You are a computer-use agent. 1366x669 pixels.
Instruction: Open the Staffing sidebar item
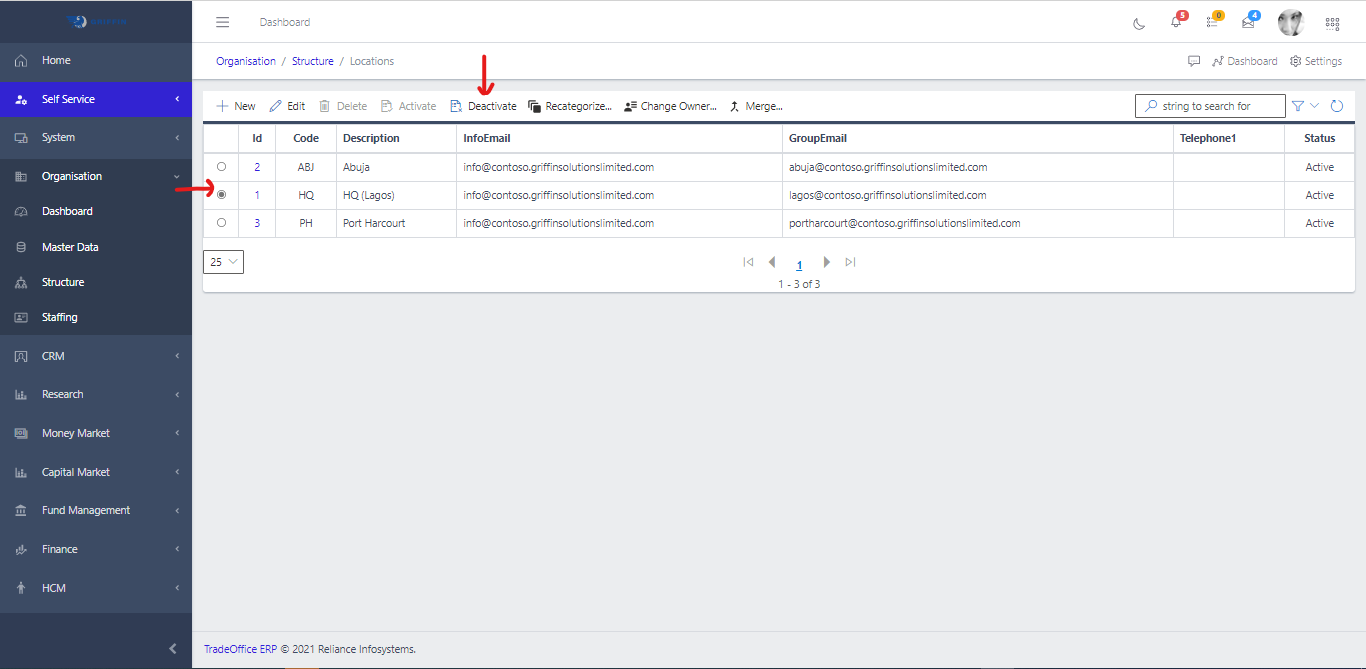pos(60,317)
